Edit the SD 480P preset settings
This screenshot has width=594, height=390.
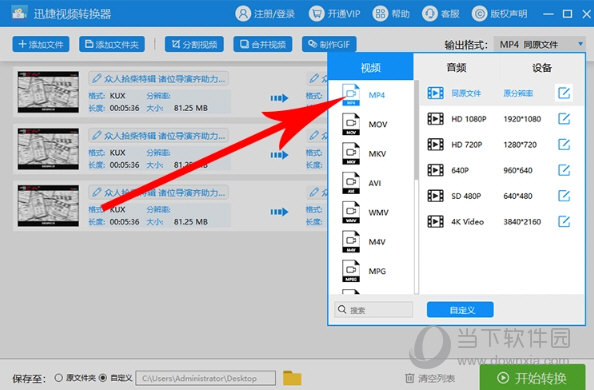[x=564, y=196]
